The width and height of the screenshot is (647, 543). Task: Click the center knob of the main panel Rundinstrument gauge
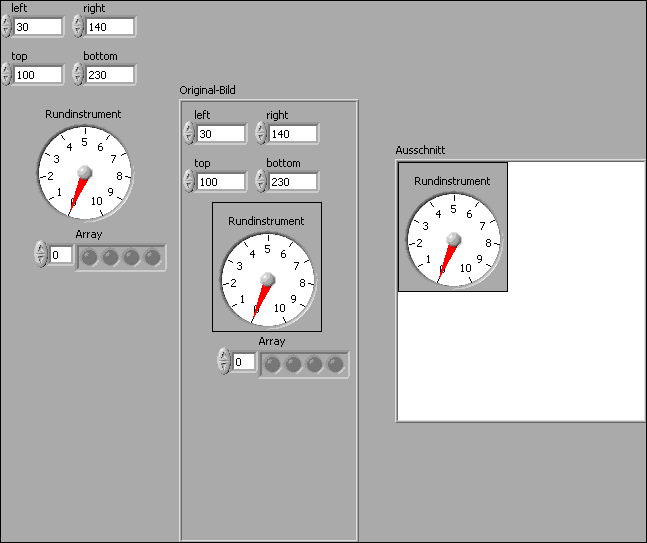coord(85,172)
